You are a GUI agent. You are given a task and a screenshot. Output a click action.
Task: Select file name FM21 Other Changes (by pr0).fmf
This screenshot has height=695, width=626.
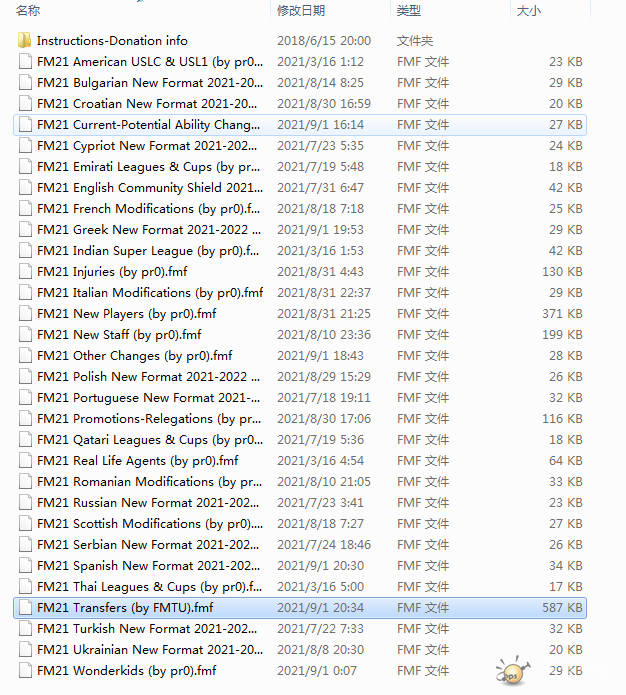click(135, 356)
